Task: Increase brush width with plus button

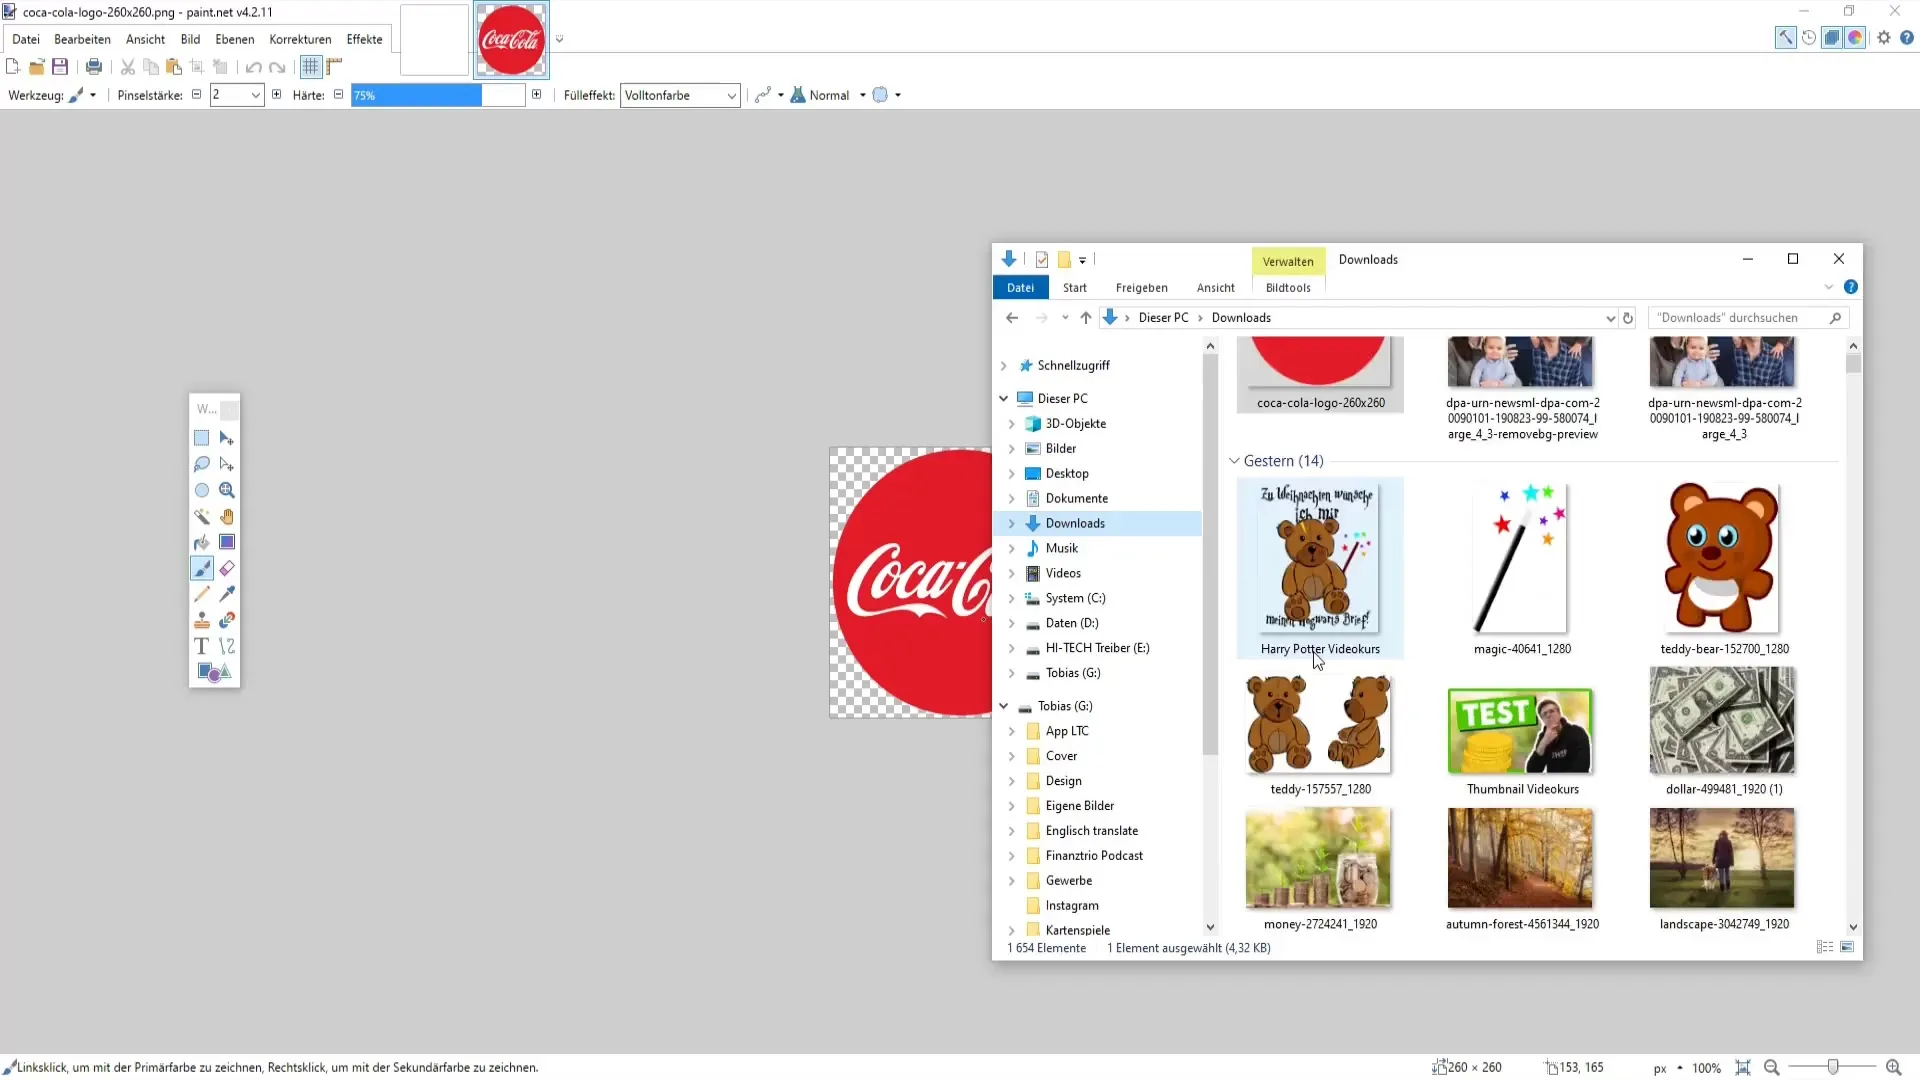Action: (277, 95)
